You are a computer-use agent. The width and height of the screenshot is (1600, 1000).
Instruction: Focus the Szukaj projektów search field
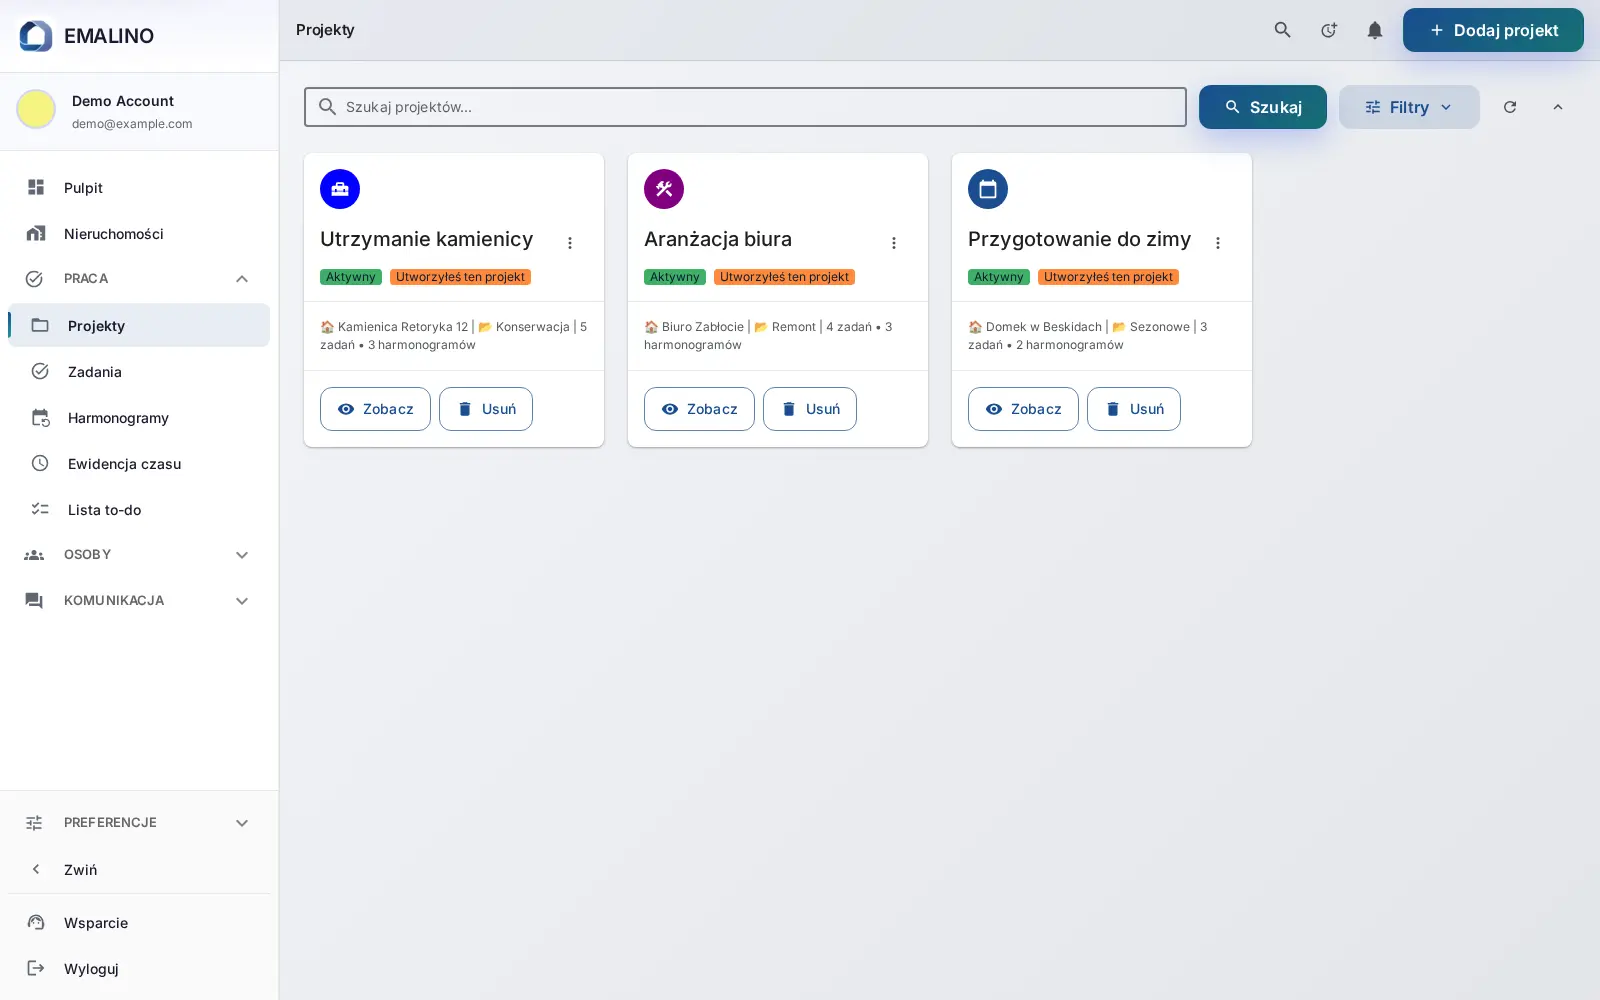click(745, 107)
